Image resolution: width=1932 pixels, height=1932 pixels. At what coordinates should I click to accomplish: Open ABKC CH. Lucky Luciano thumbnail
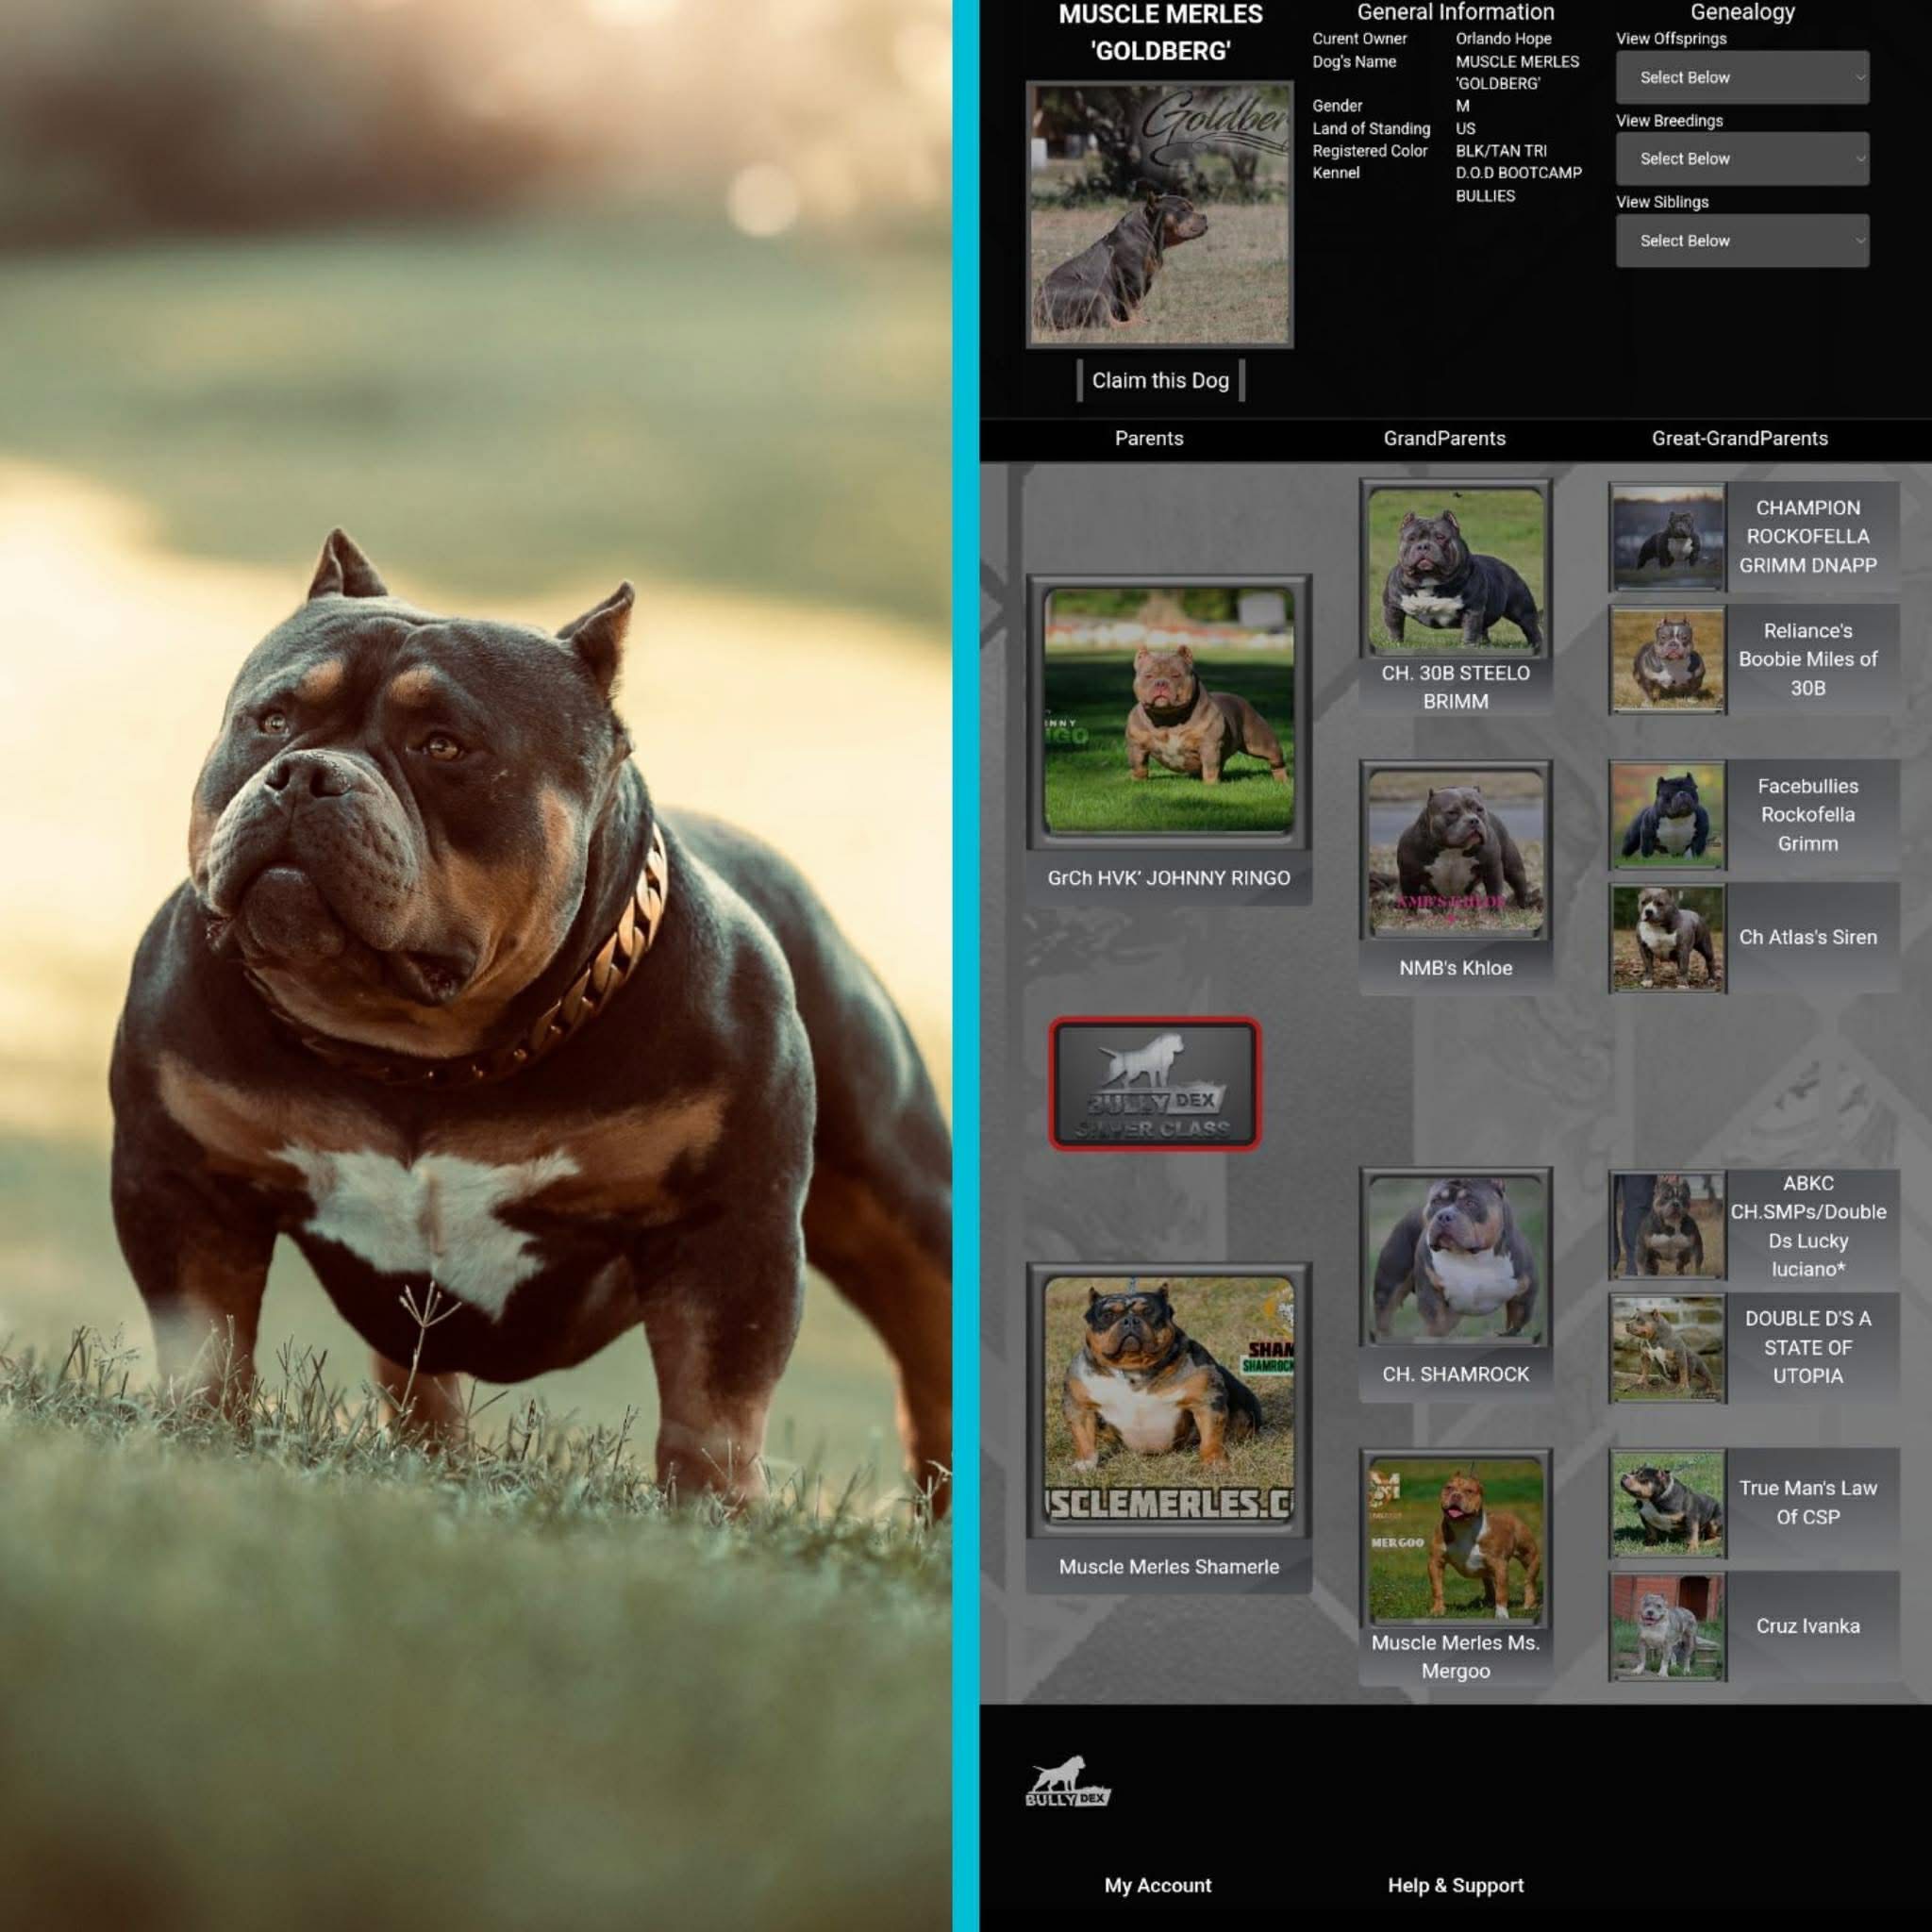(1668, 1226)
